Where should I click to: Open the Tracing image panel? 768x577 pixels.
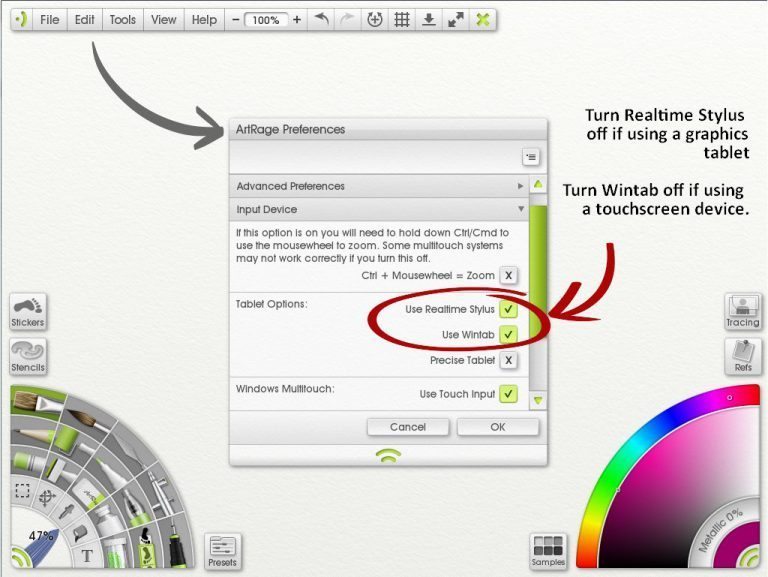[743, 312]
